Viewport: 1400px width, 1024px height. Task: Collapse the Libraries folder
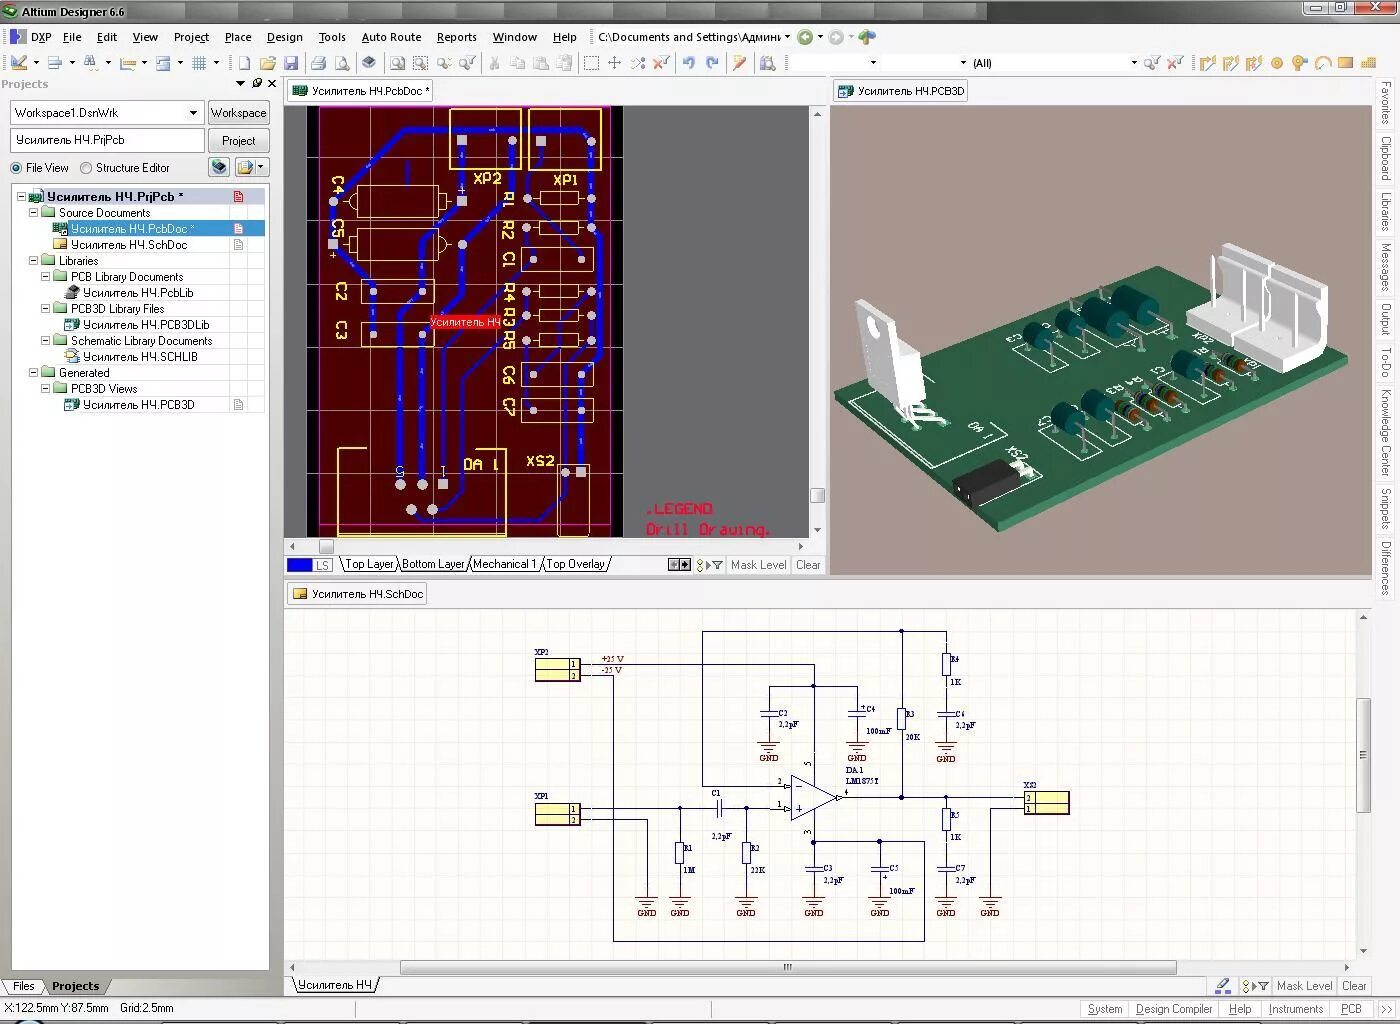(x=33, y=261)
